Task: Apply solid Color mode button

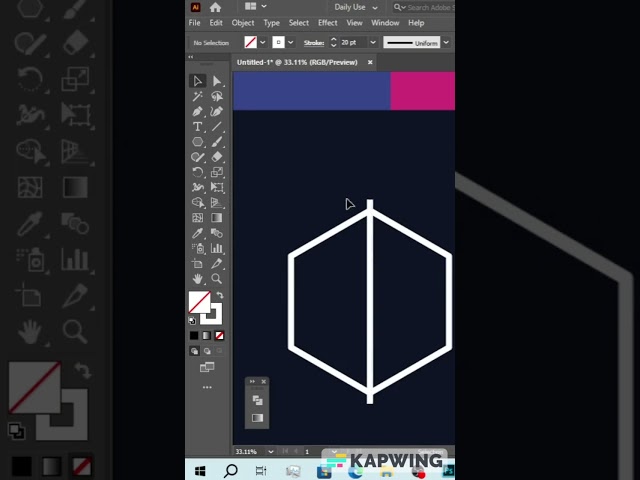Action: [x=194, y=336]
